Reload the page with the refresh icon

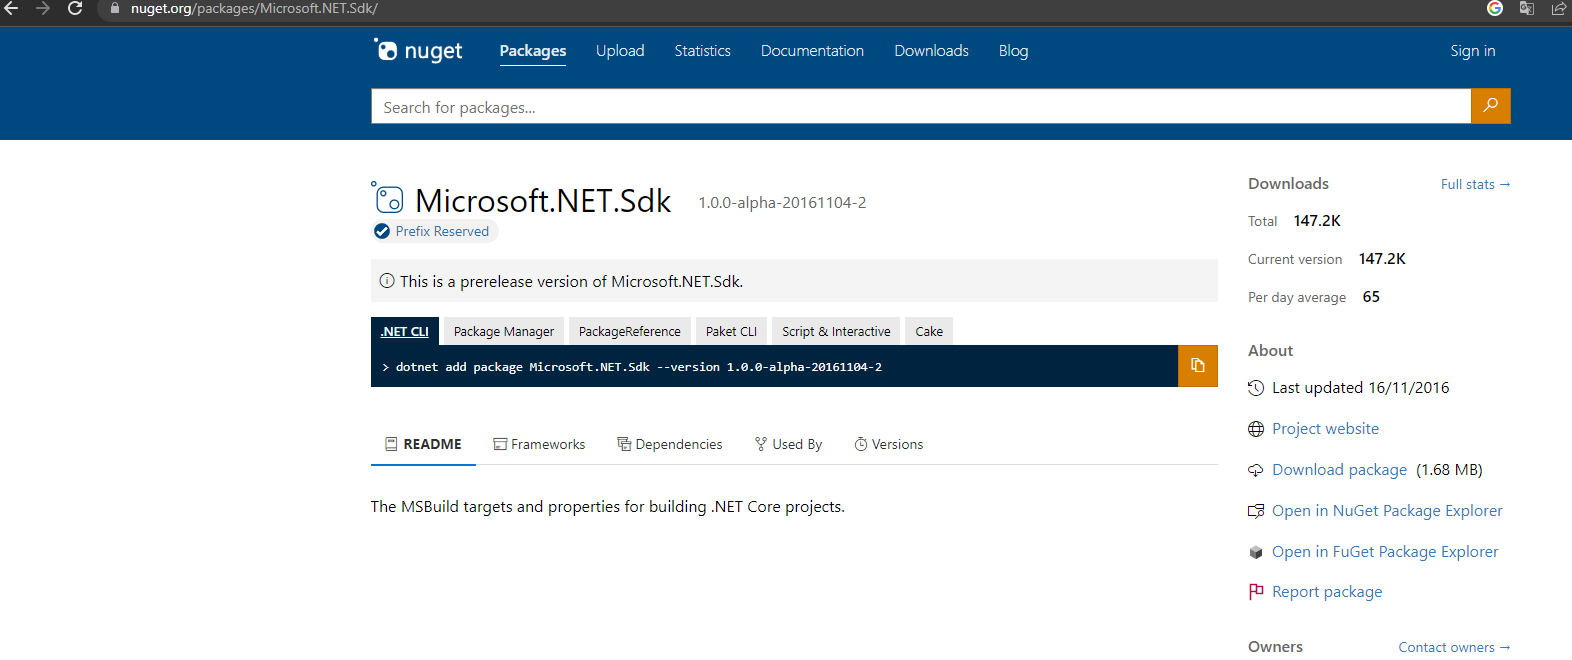pos(75,8)
